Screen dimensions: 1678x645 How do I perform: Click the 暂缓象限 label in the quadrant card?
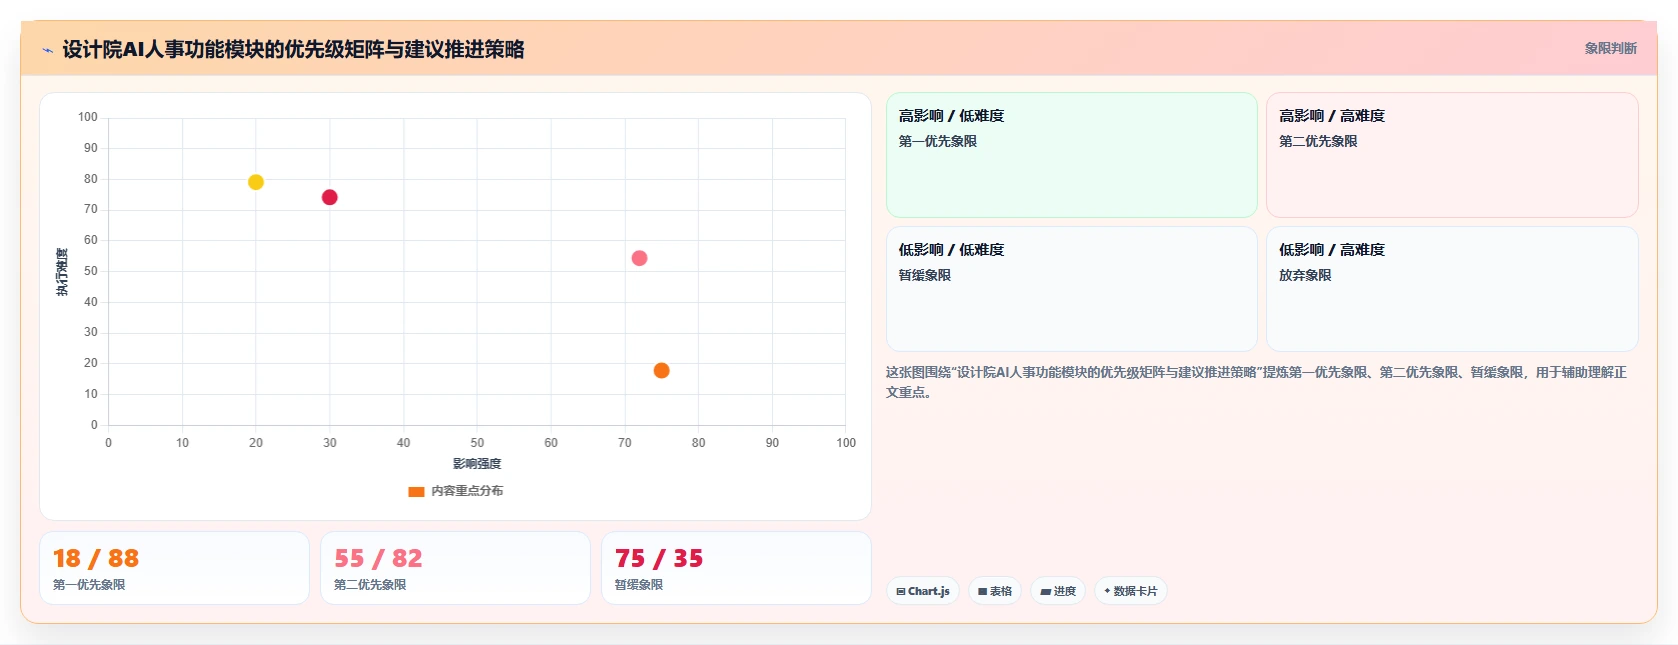(x=924, y=275)
